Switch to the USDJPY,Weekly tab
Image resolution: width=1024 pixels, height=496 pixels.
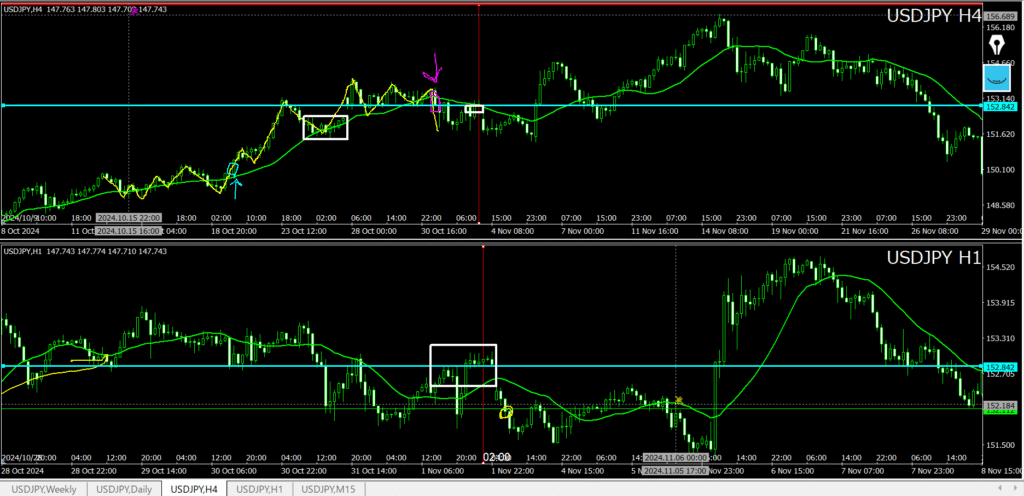(x=44, y=488)
